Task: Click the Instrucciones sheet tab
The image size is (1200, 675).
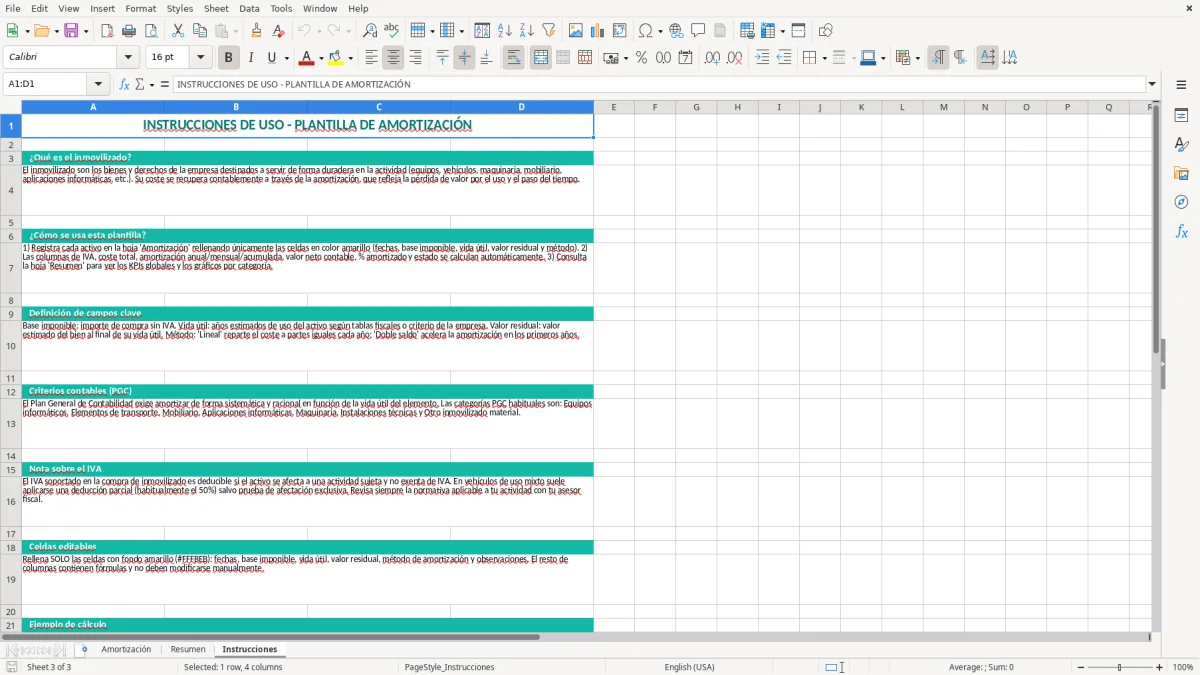Action: click(250, 649)
